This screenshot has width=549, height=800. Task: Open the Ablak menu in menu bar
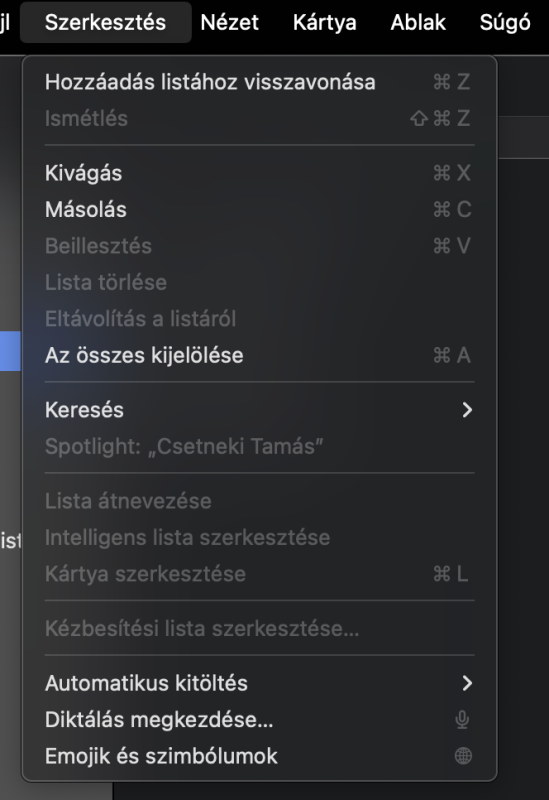tap(418, 22)
